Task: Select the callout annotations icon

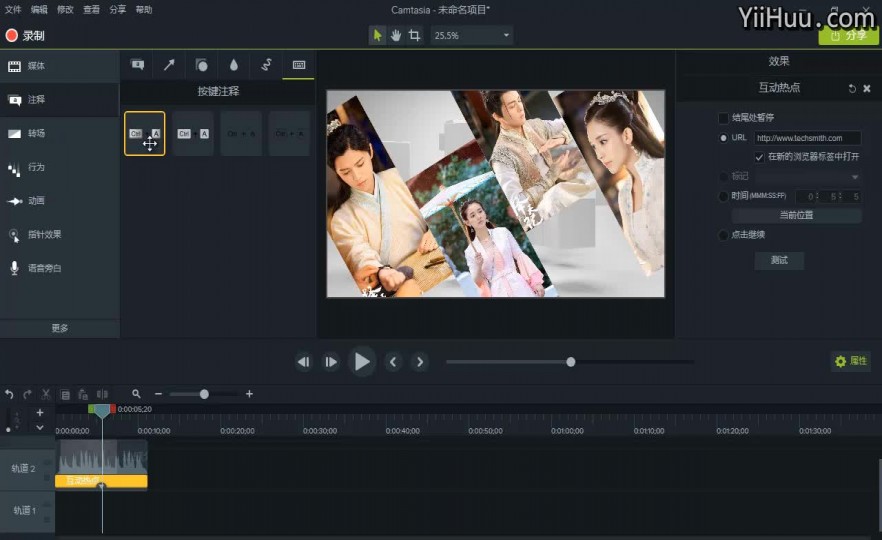Action: pos(137,65)
